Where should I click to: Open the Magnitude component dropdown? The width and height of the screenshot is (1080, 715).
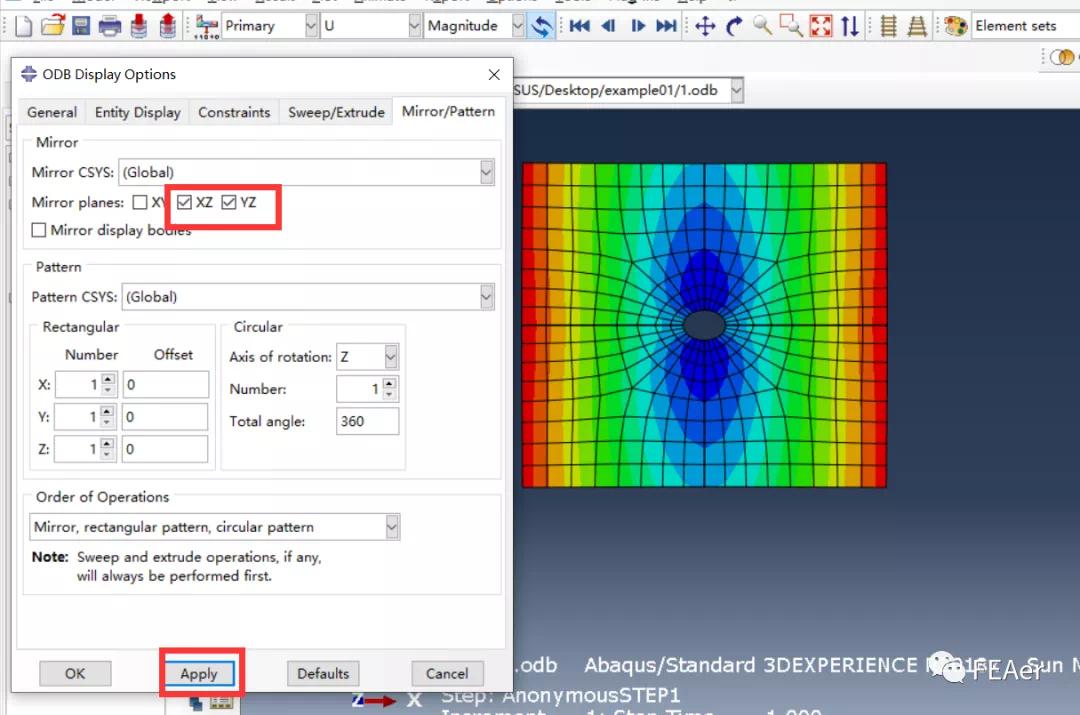coord(517,26)
